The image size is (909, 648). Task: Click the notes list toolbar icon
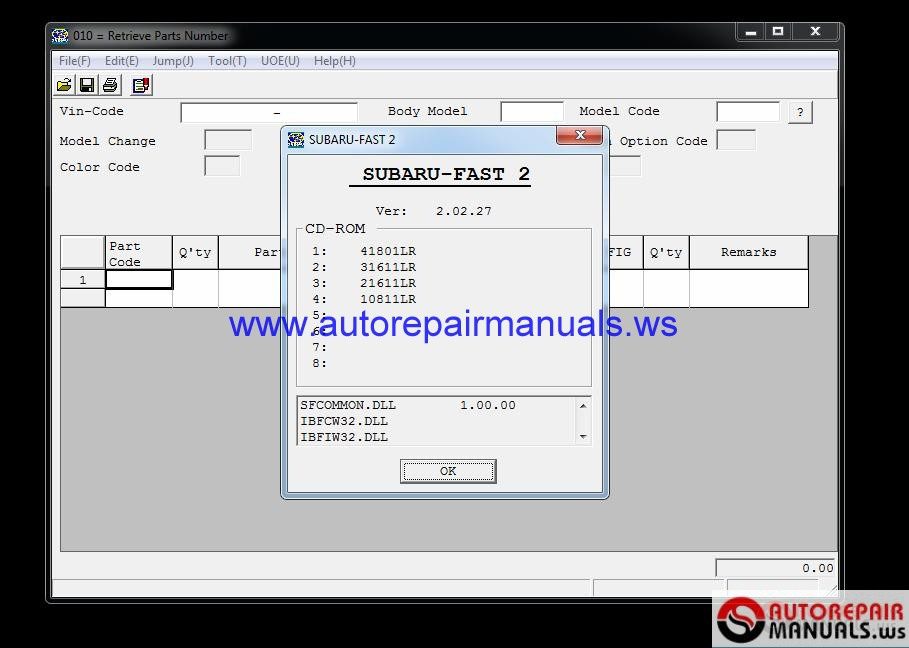pyautogui.click(x=141, y=85)
